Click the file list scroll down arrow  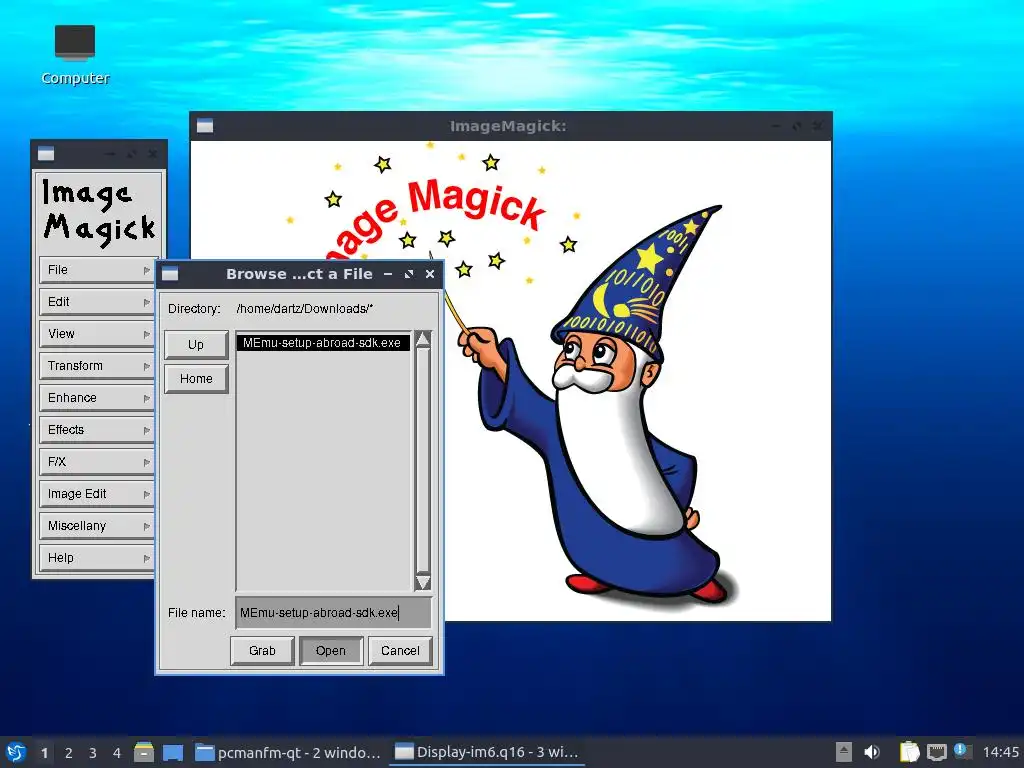[423, 583]
